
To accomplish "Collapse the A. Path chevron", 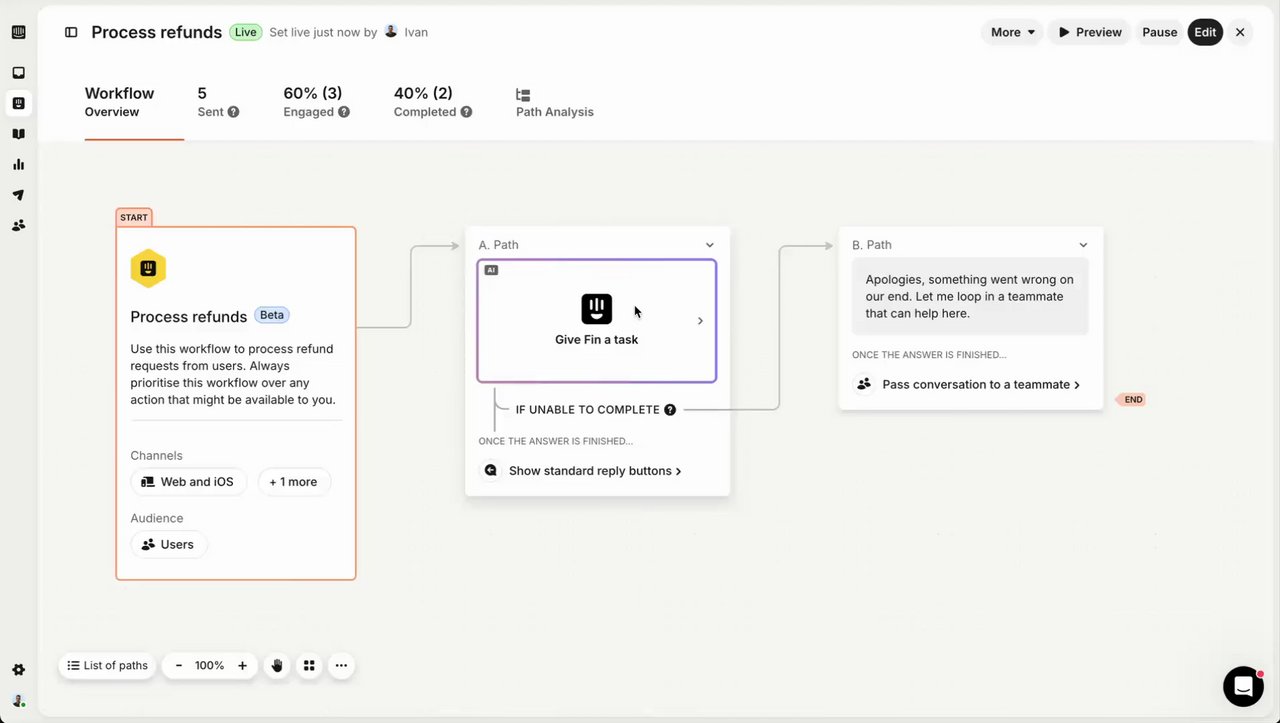I will click(709, 245).
